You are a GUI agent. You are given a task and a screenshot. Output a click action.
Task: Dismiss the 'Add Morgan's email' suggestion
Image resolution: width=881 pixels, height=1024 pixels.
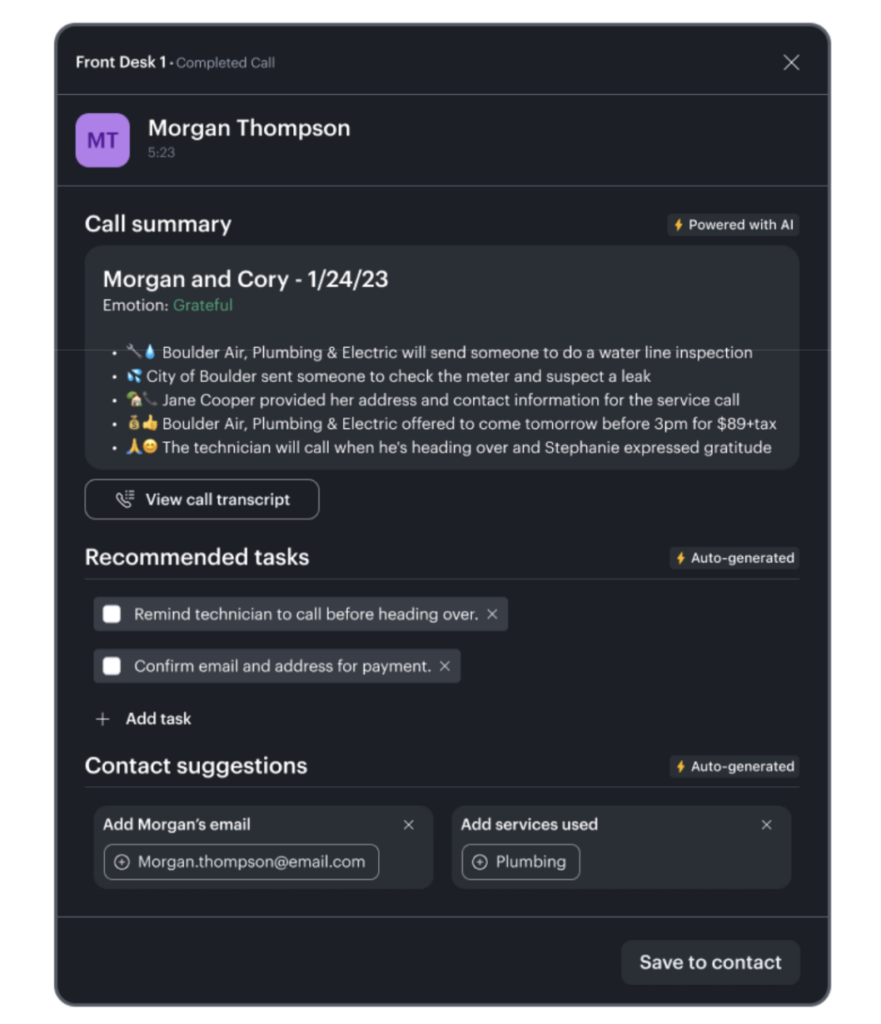click(x=408, y=825)
